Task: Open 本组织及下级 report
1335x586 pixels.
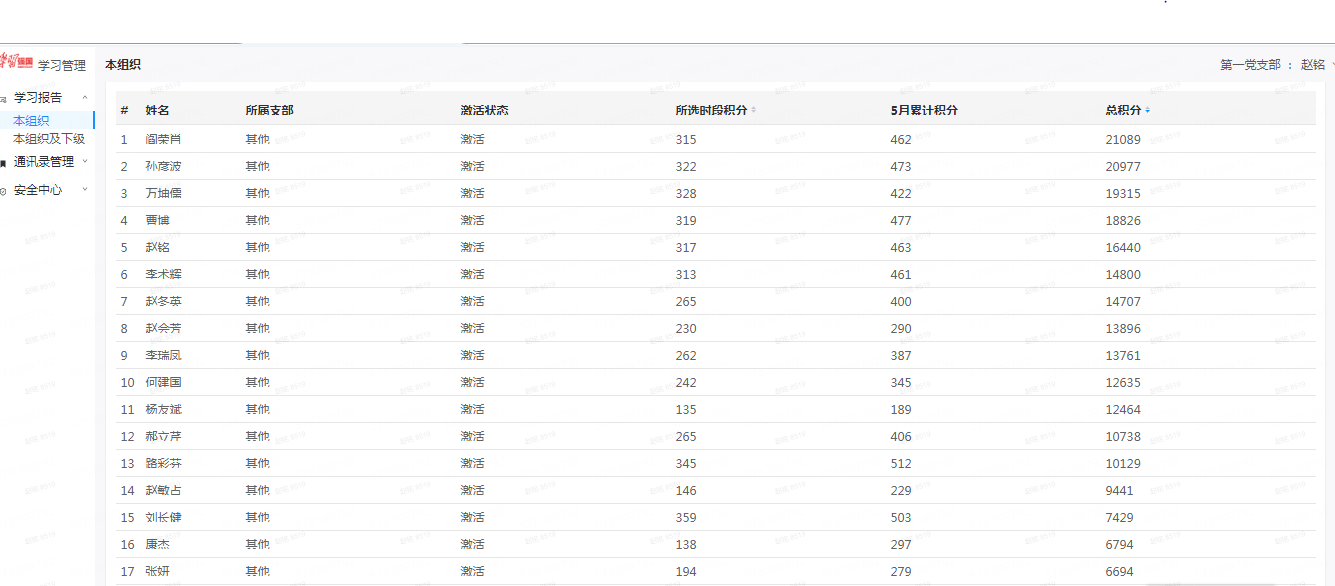Action: pyautogui.click(x=49, y=139)
